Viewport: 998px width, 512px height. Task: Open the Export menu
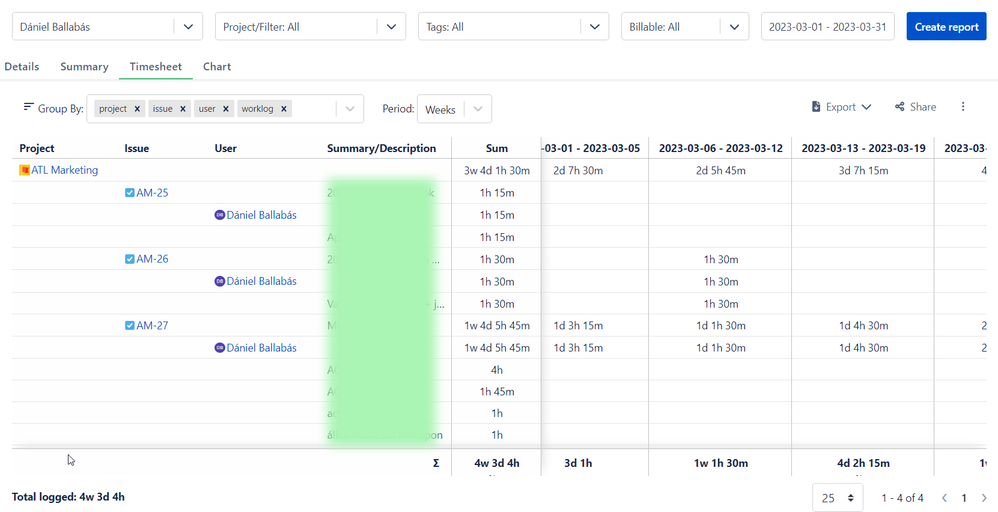[x=841, y=107]
